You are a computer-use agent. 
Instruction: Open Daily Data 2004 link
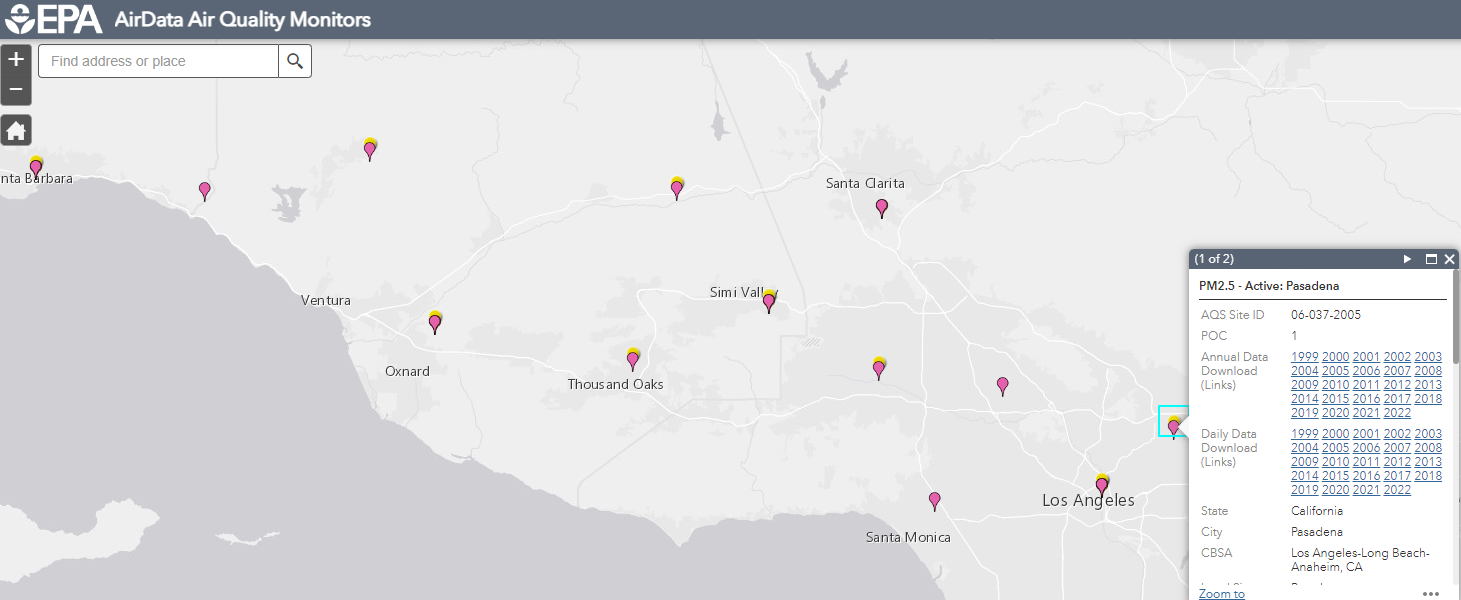click(x=1304, y=448)
